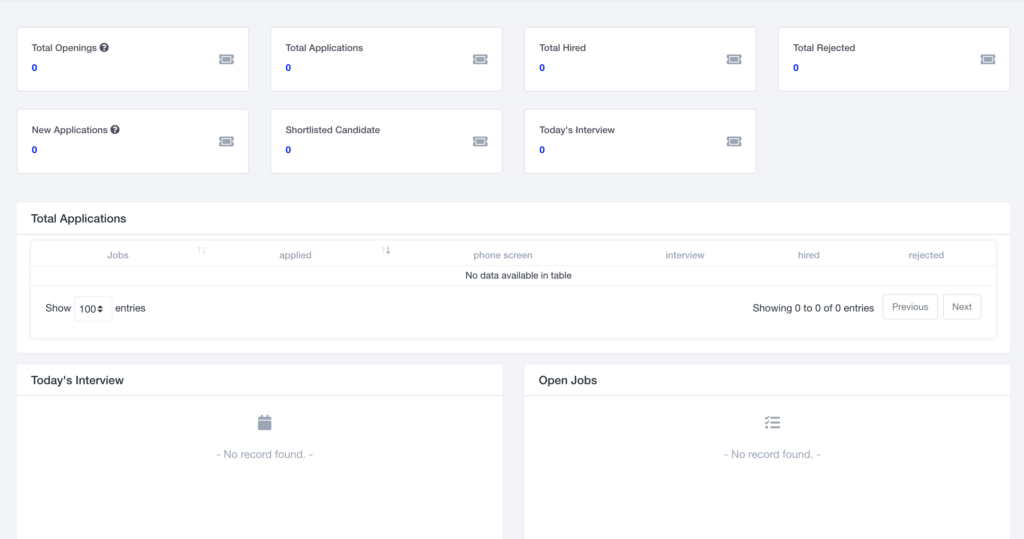Click the ticket icon in Total Applications card
Image resolution: width=1024 pixels, height=539 pixels.
480,59
